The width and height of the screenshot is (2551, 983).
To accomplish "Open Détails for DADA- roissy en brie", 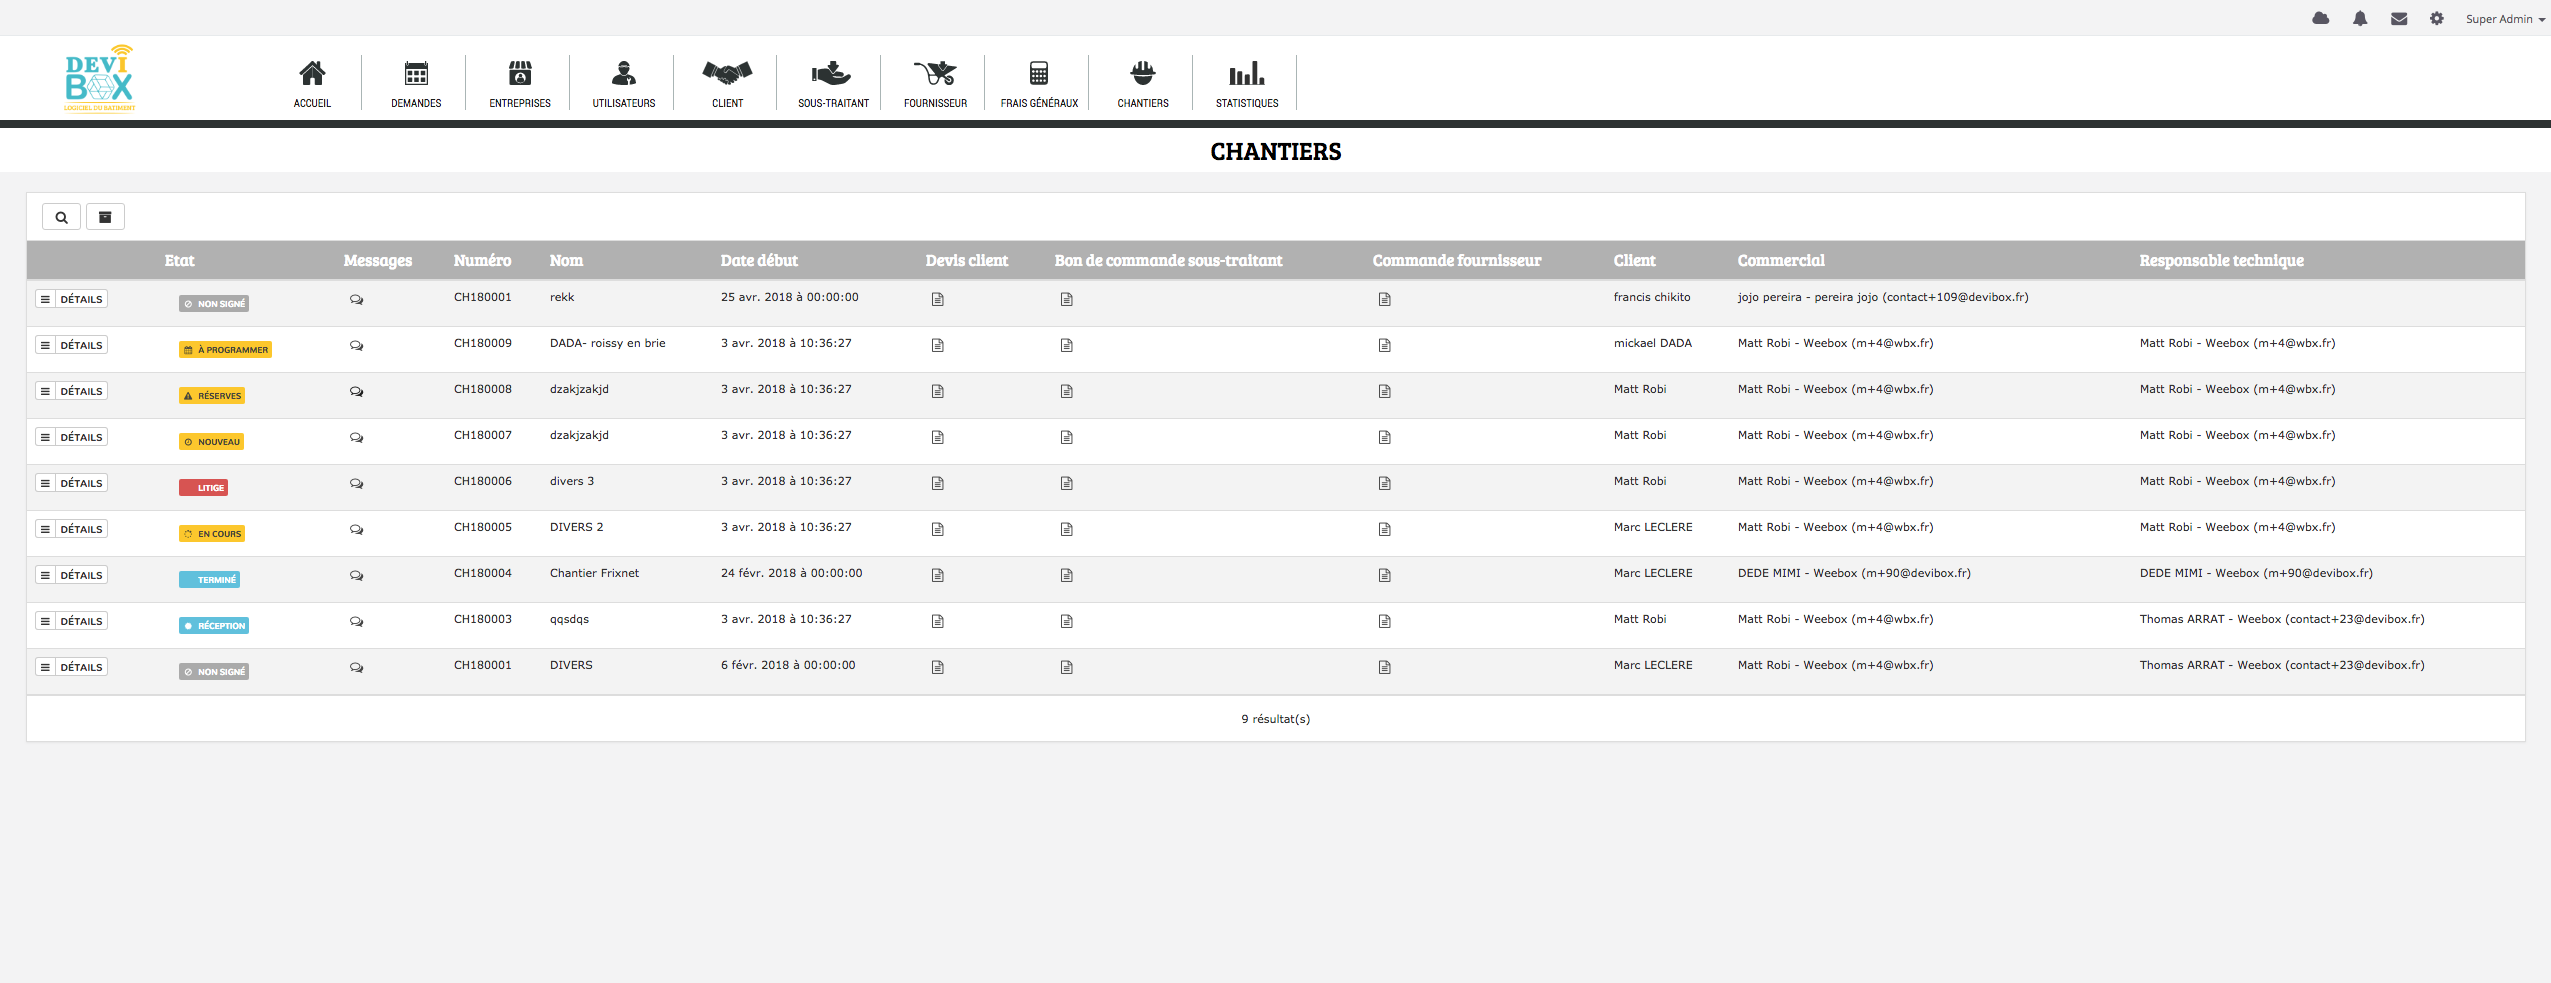I will click(x=71, y=345).
